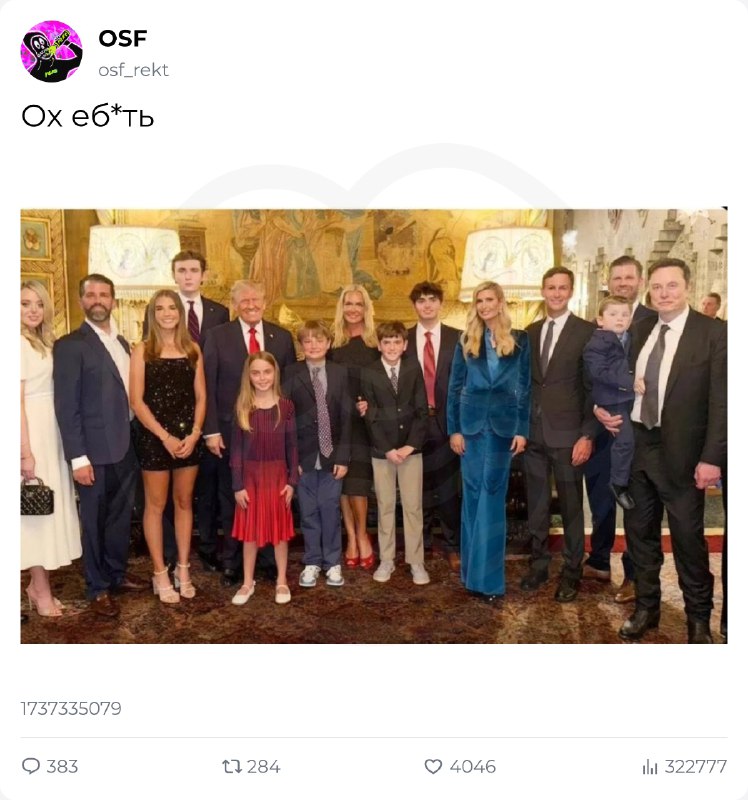Select the post text Ох еб*ть
Image resolution: width=748 pixels, height=800 pixels.
87,116
